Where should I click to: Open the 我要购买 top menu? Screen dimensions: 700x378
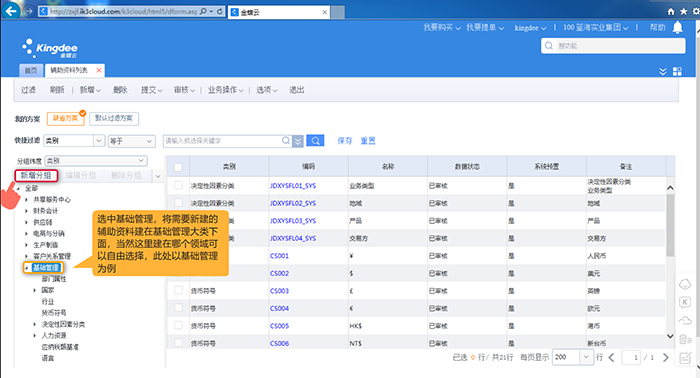click(442, 28)
